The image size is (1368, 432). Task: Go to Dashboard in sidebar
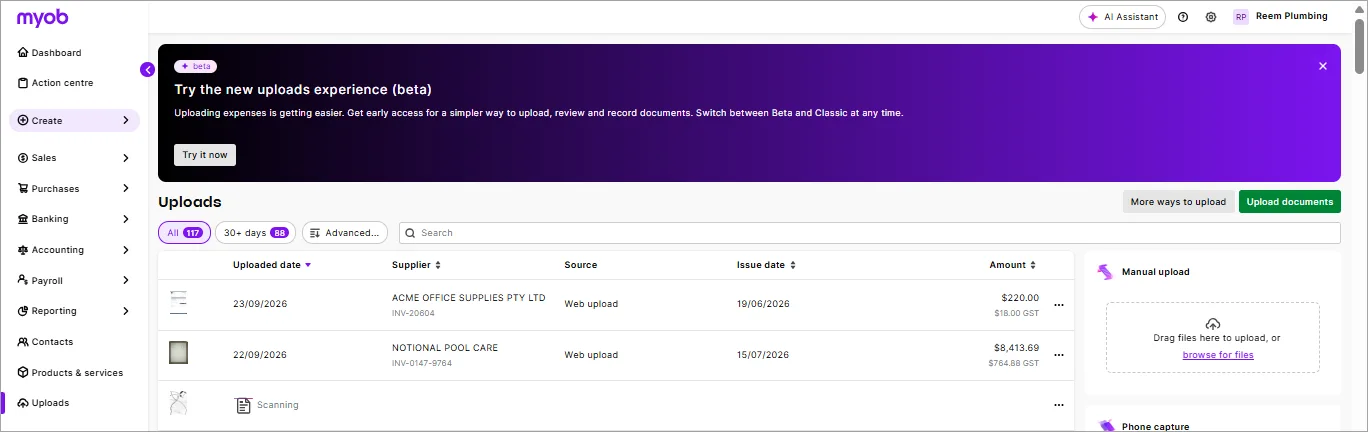56,52
